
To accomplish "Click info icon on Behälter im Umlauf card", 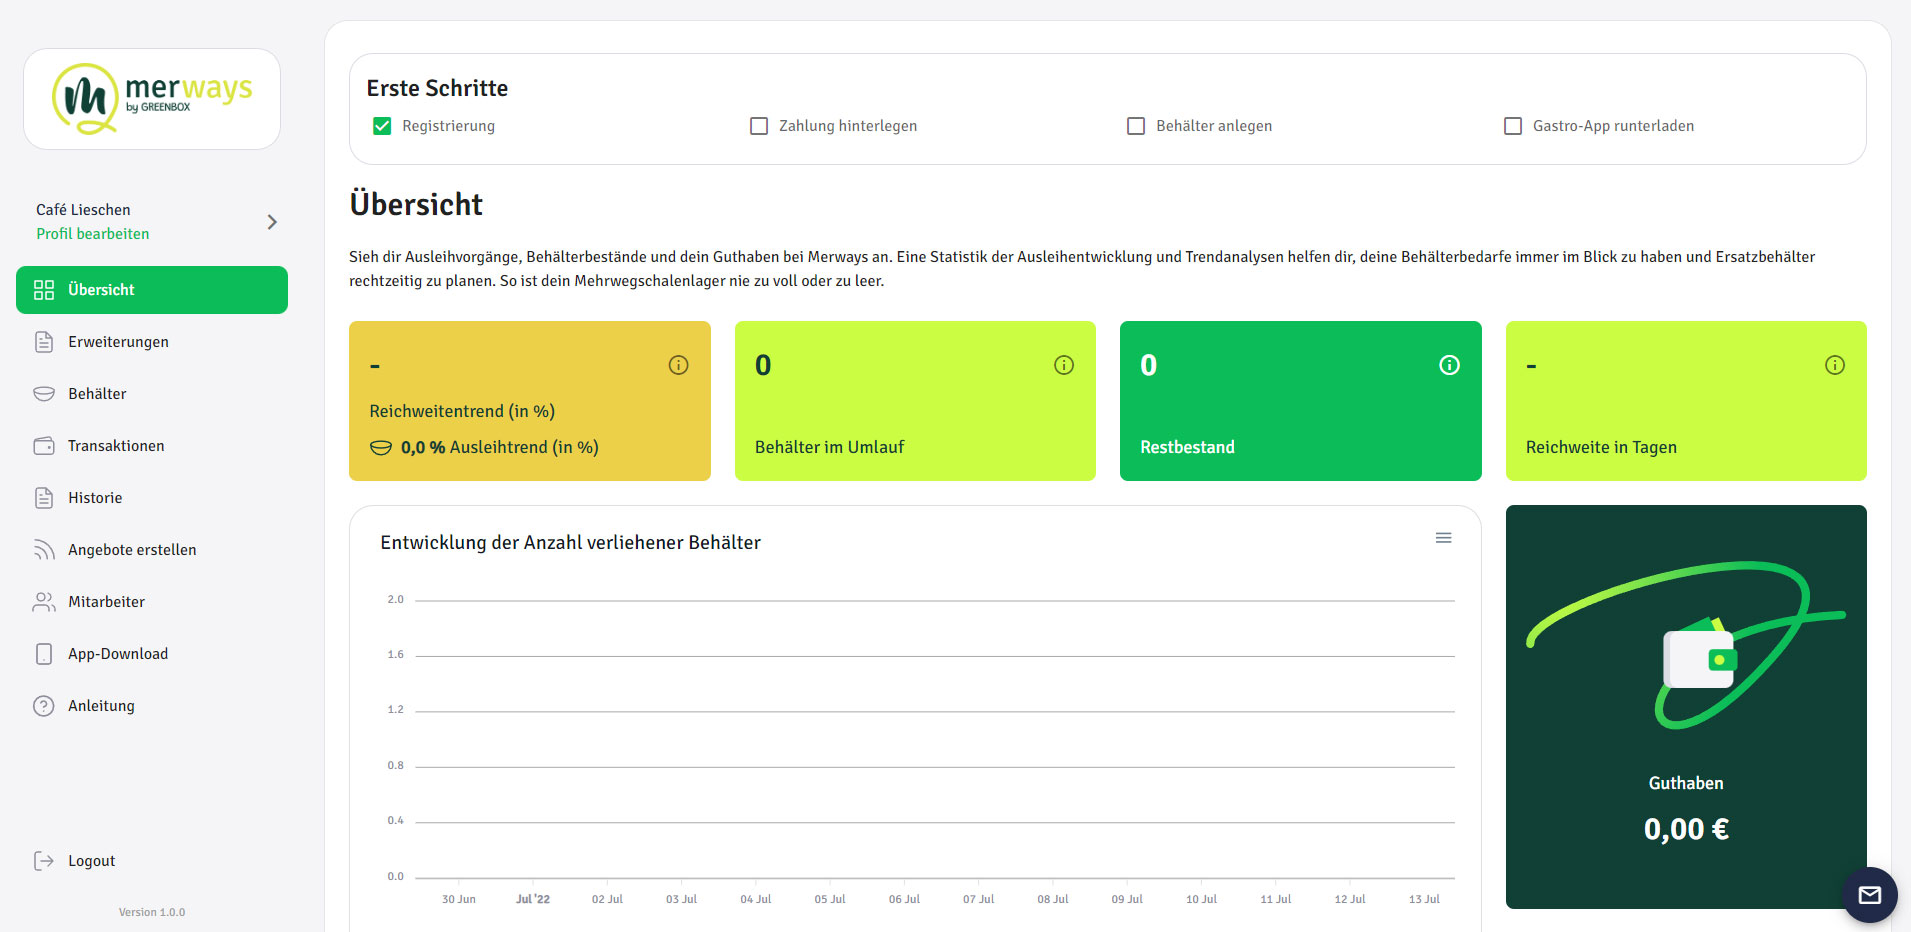I will tap(1063, 365).
